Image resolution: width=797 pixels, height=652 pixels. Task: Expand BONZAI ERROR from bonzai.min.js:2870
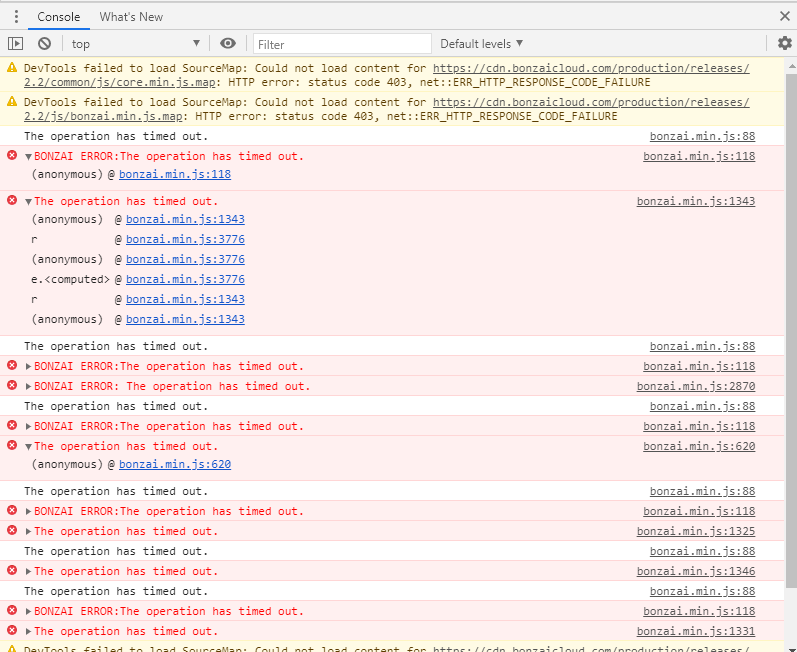click(x=28, y=386)
